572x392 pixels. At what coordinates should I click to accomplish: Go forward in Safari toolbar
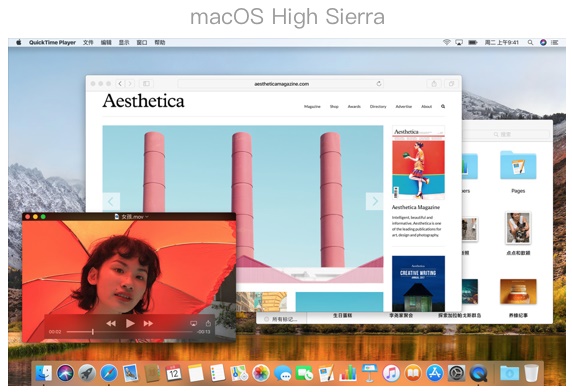pos(130,84)
